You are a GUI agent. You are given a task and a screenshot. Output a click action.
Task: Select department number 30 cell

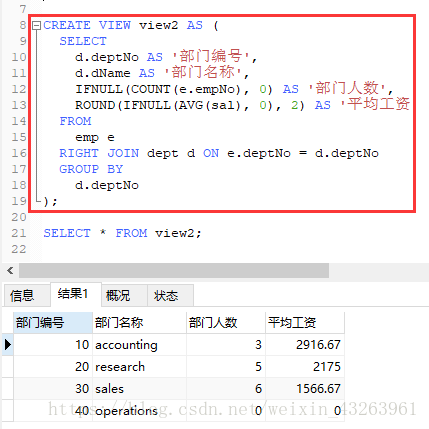tap(53, 389)
